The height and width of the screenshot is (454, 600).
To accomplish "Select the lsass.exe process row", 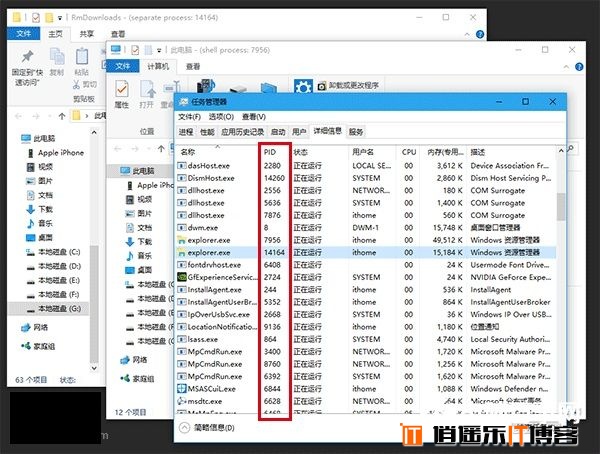I will click(x=366, y=339).
